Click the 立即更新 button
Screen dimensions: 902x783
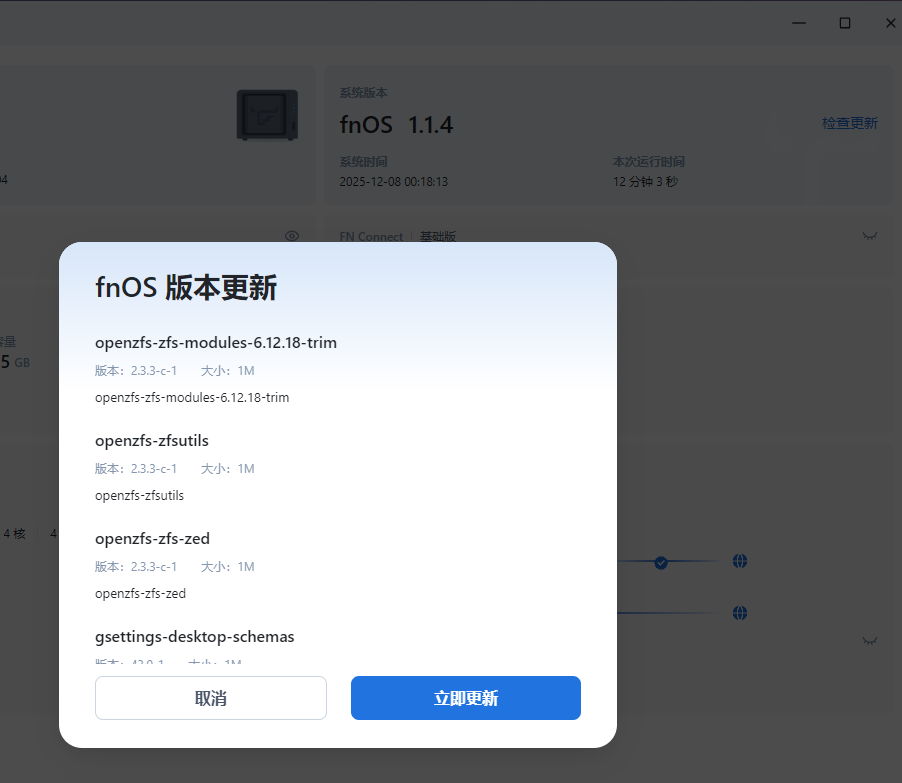pos(465,698)
